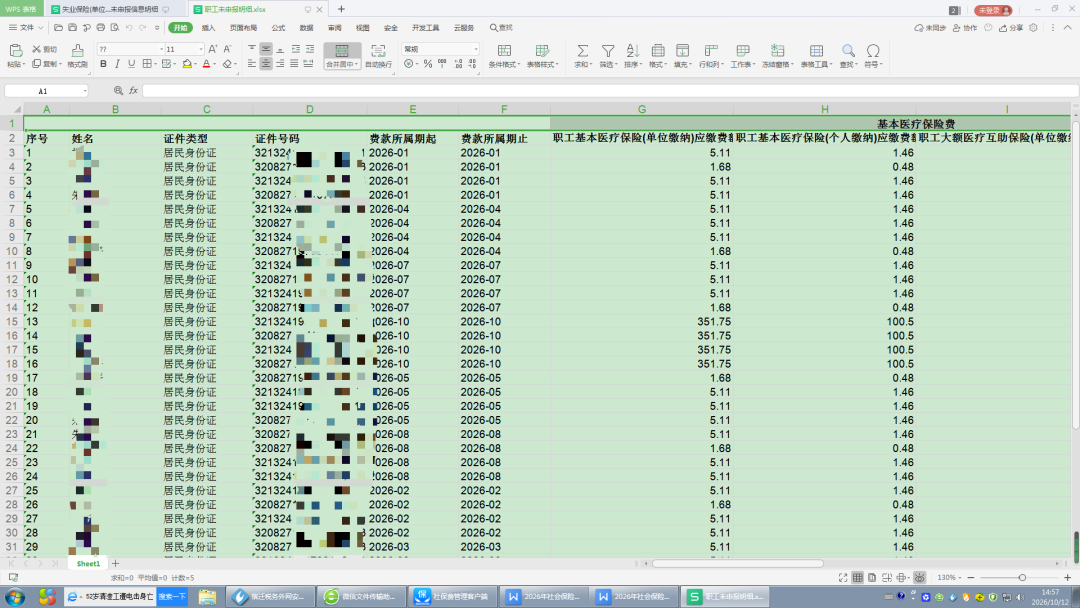Click inside the formula bar input

coord(610,91)
